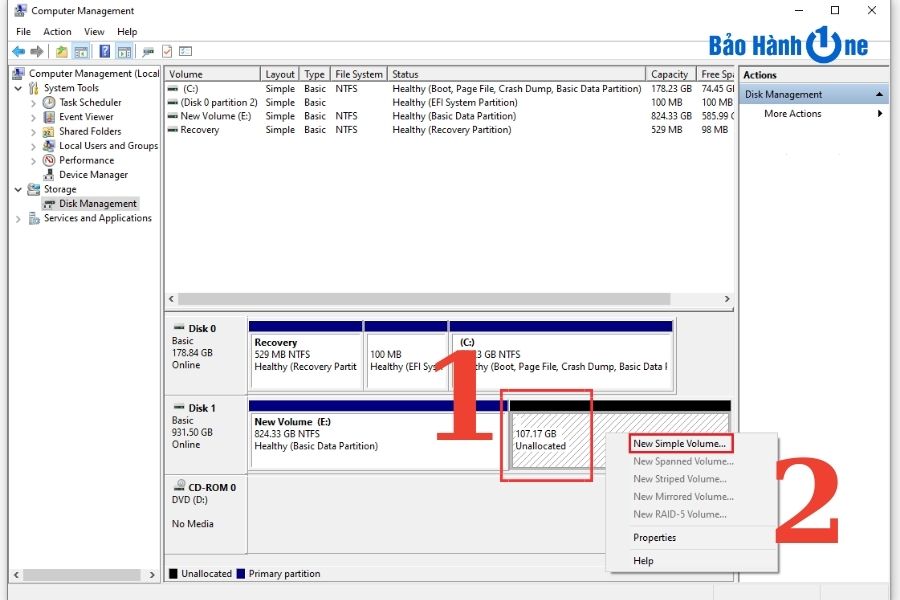Screen dimensions: 900x600
Task: Open Help via blue question mark icon
Action: (104, 51)
